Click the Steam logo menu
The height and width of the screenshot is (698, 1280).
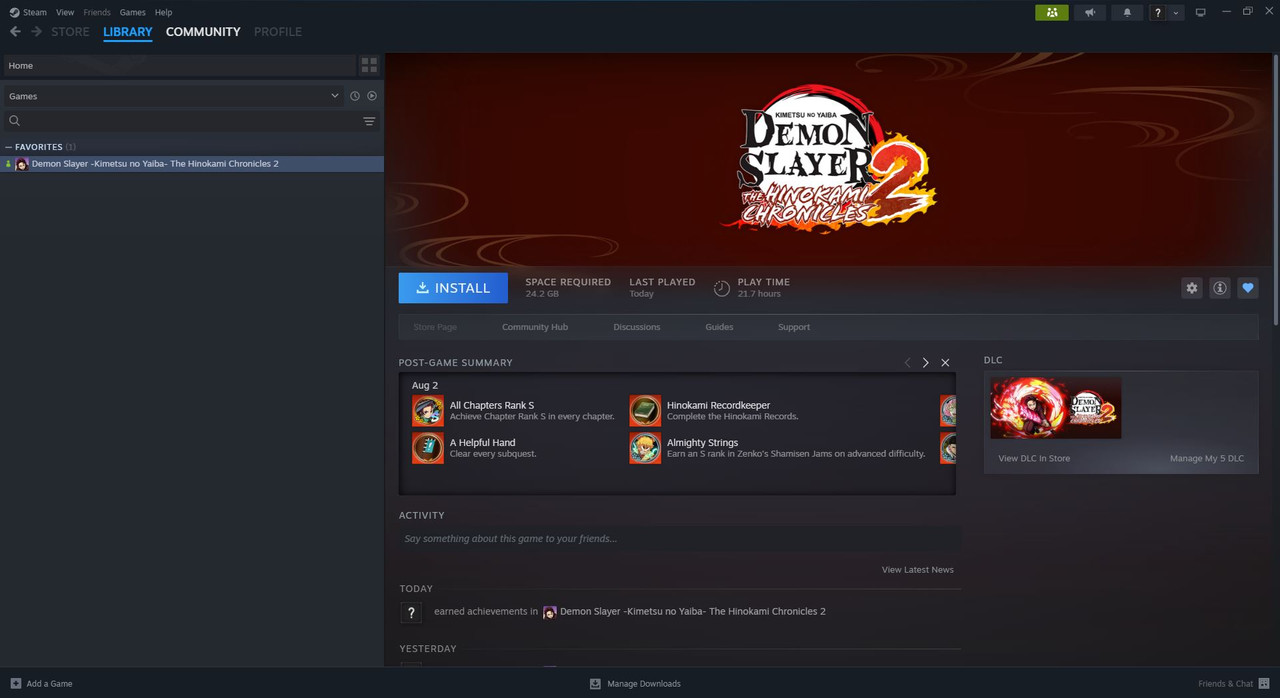[x=28, y=12]
